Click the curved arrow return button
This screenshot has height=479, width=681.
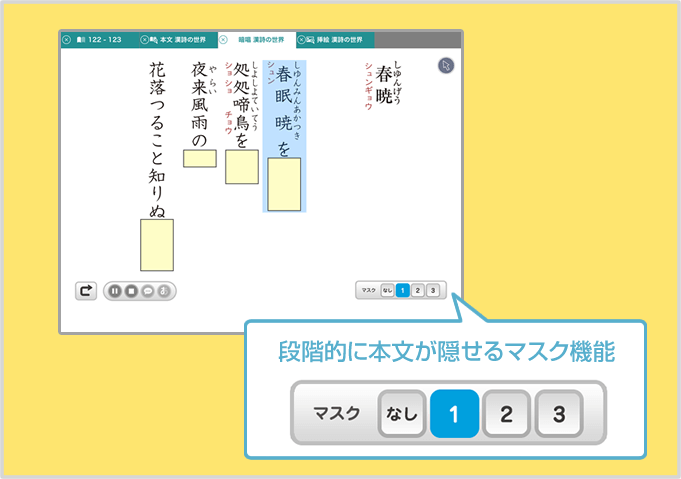coord(86,291)
